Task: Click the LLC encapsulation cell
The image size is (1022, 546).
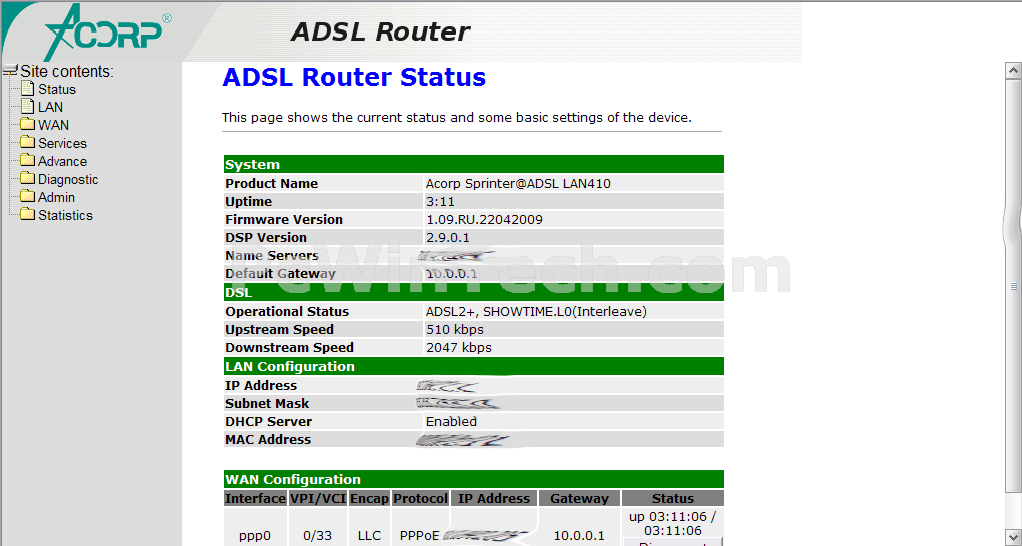Action: (x=369, y=536)
